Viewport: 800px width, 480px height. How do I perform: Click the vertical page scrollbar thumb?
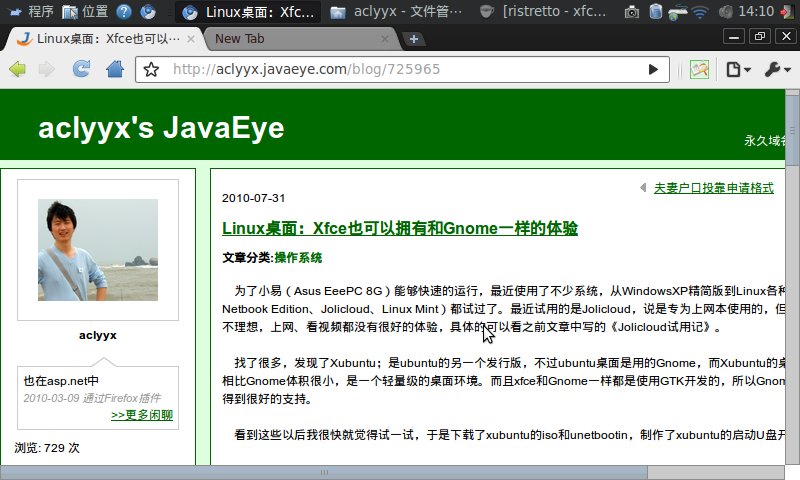coord(792,130)
